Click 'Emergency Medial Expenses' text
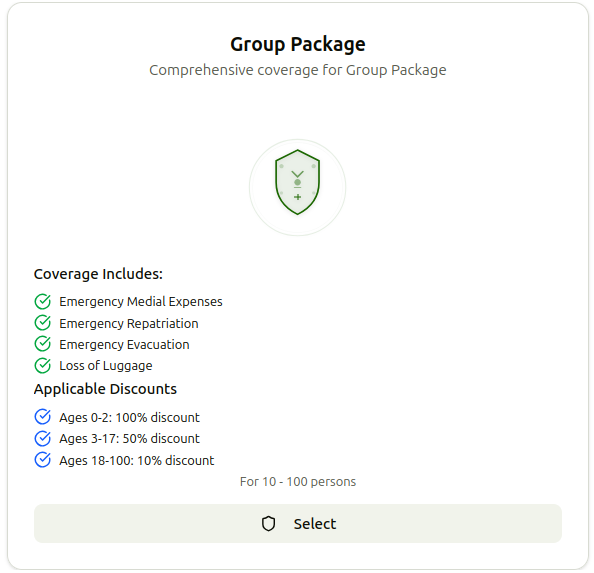Image resolution: width=594 pixels, height=573 pixels. click(x=141, y=302)
